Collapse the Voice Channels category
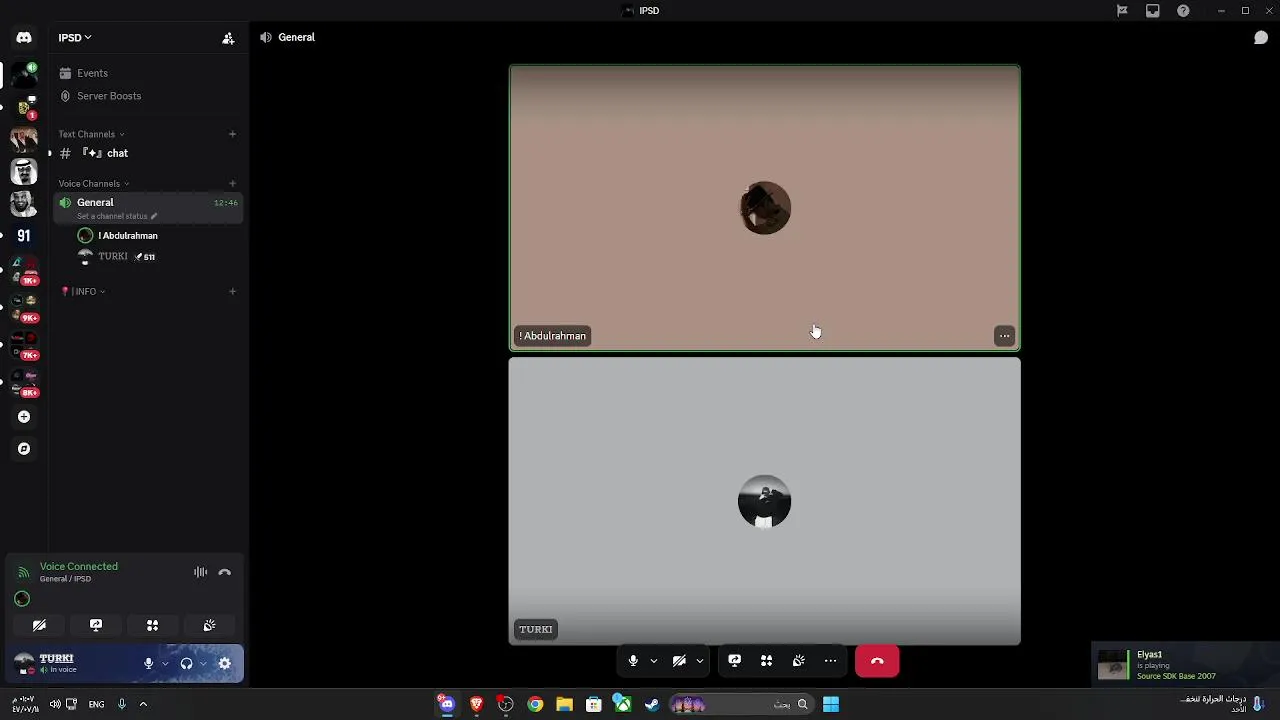This screenshot has width=1280, height=720. coord(93,184)
